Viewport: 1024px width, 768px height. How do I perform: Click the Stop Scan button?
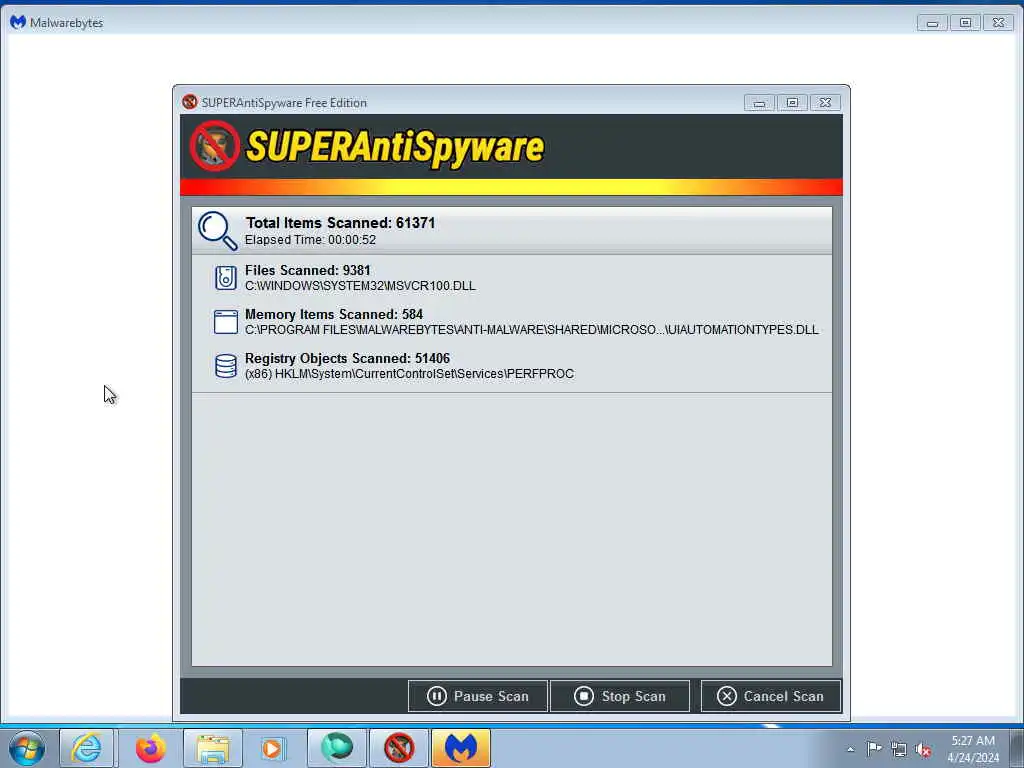point(620,696)
